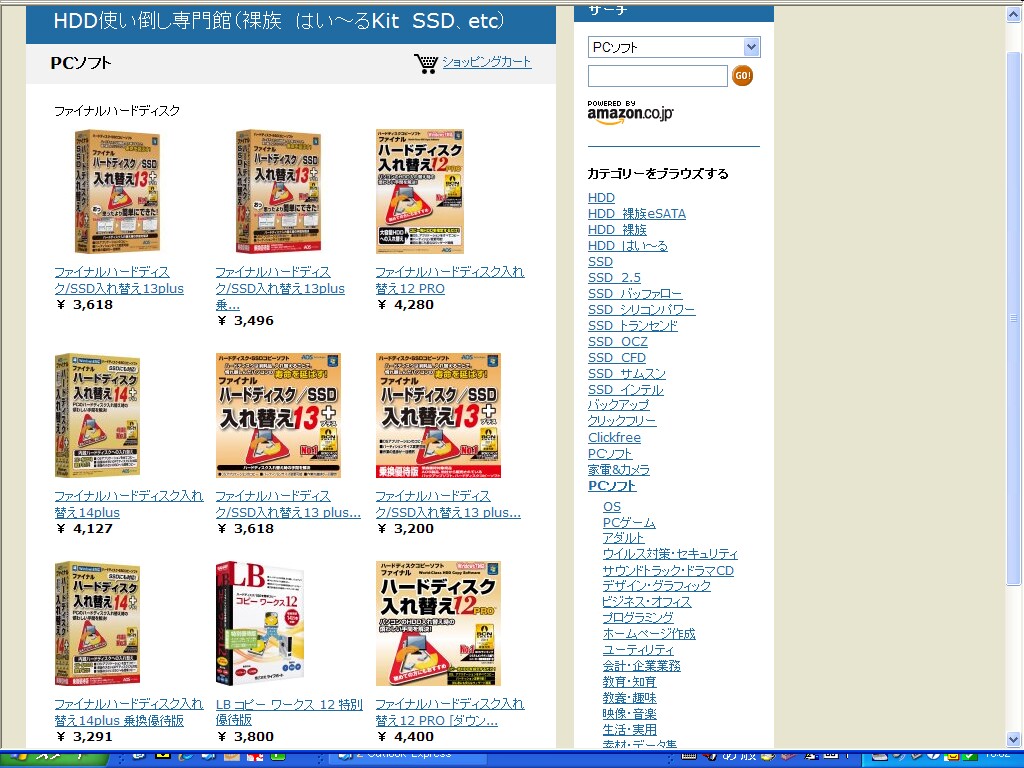
Task: Open the ウイルス対策・セキュリティ subcategory
Action: coord(670,554)
